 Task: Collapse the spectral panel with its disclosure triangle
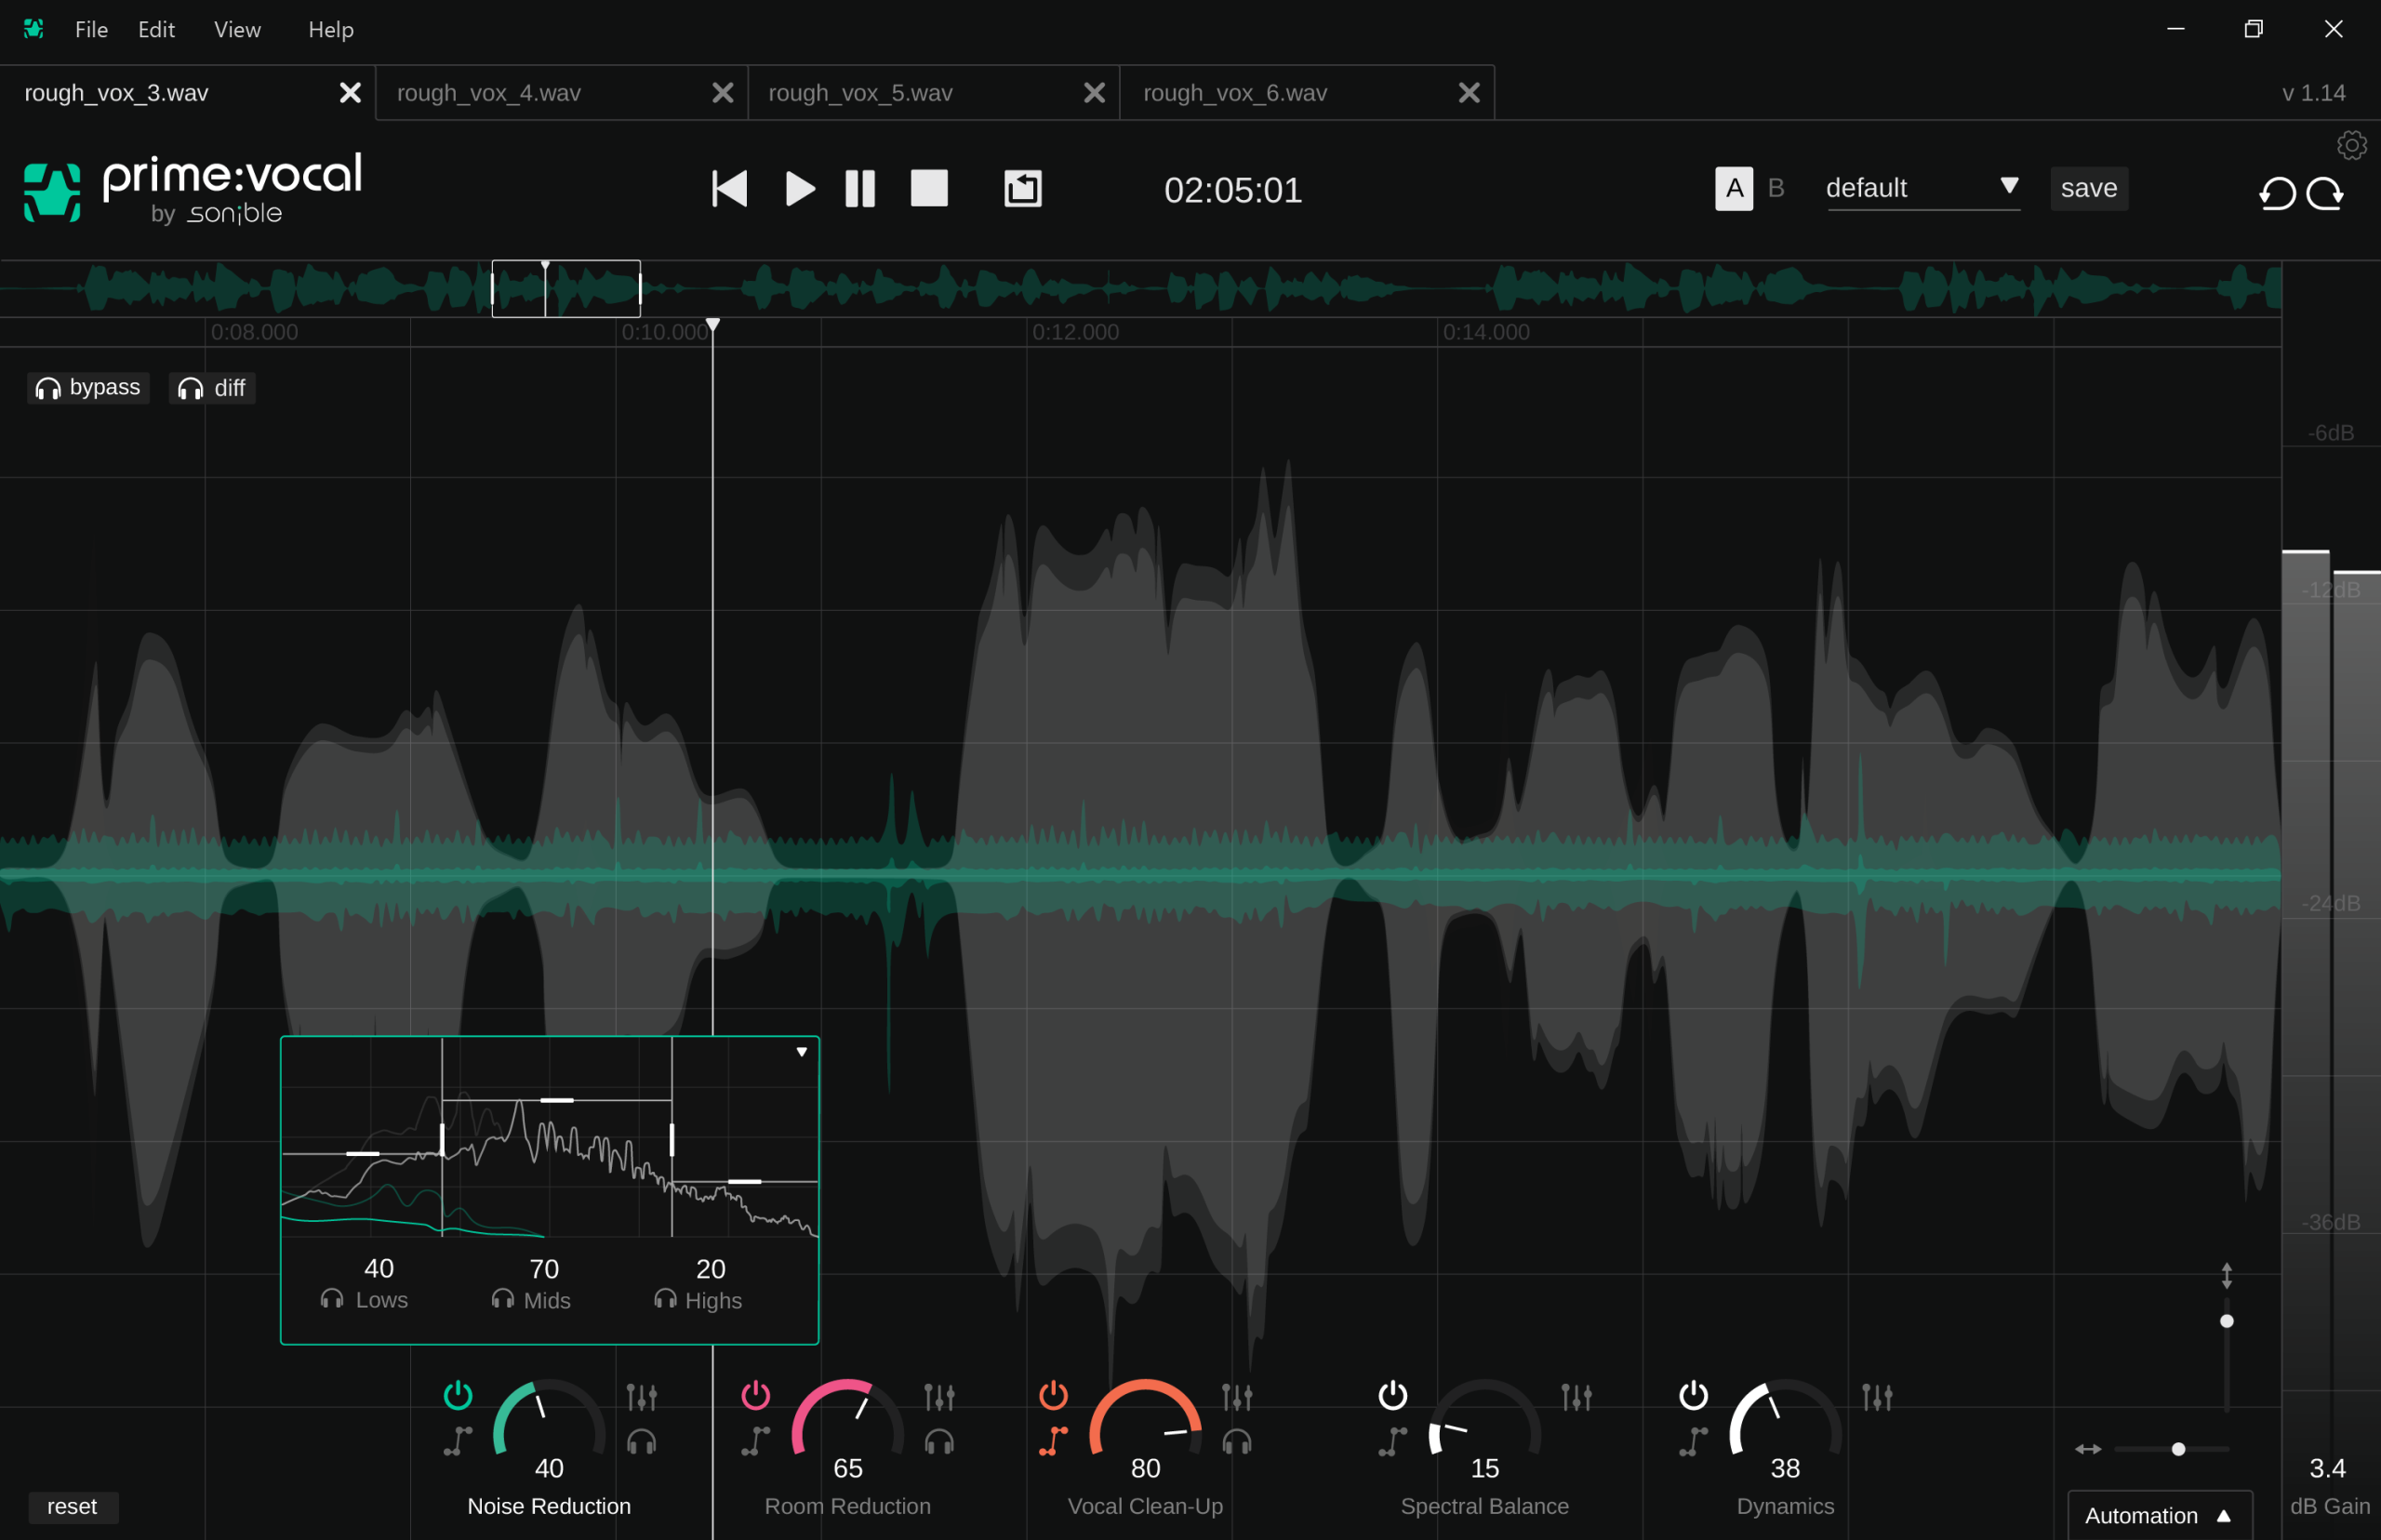coord(801,1051)
